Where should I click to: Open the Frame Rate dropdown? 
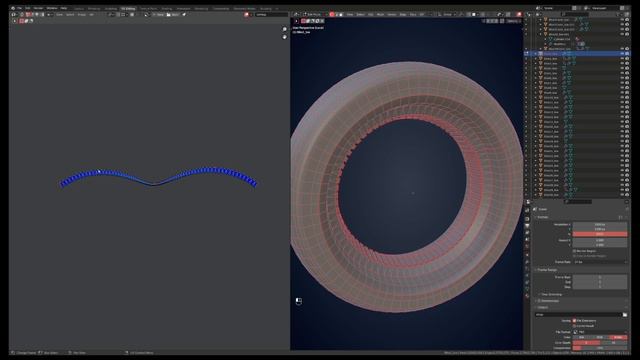click(x=600, y=262)
